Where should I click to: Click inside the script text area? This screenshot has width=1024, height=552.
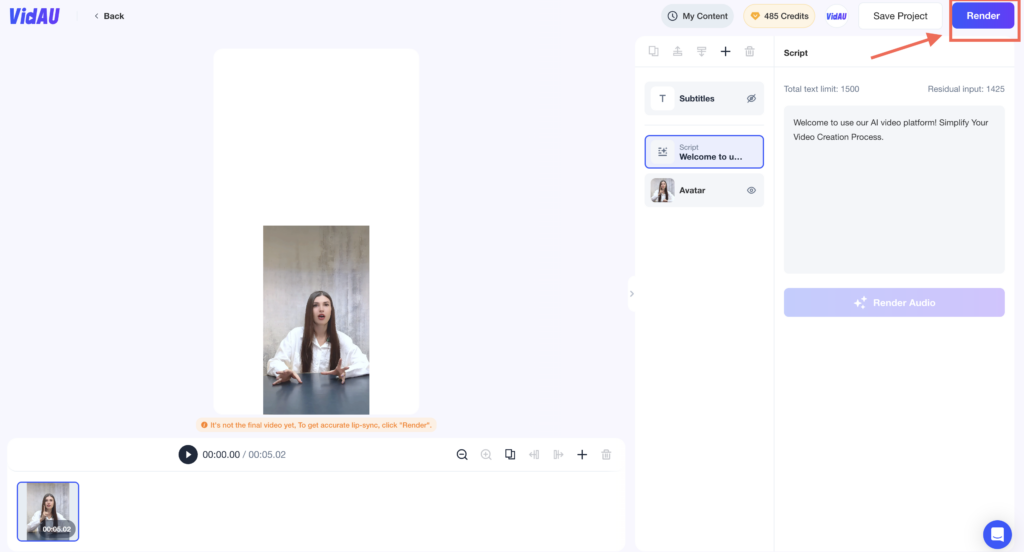pos(894,189)
